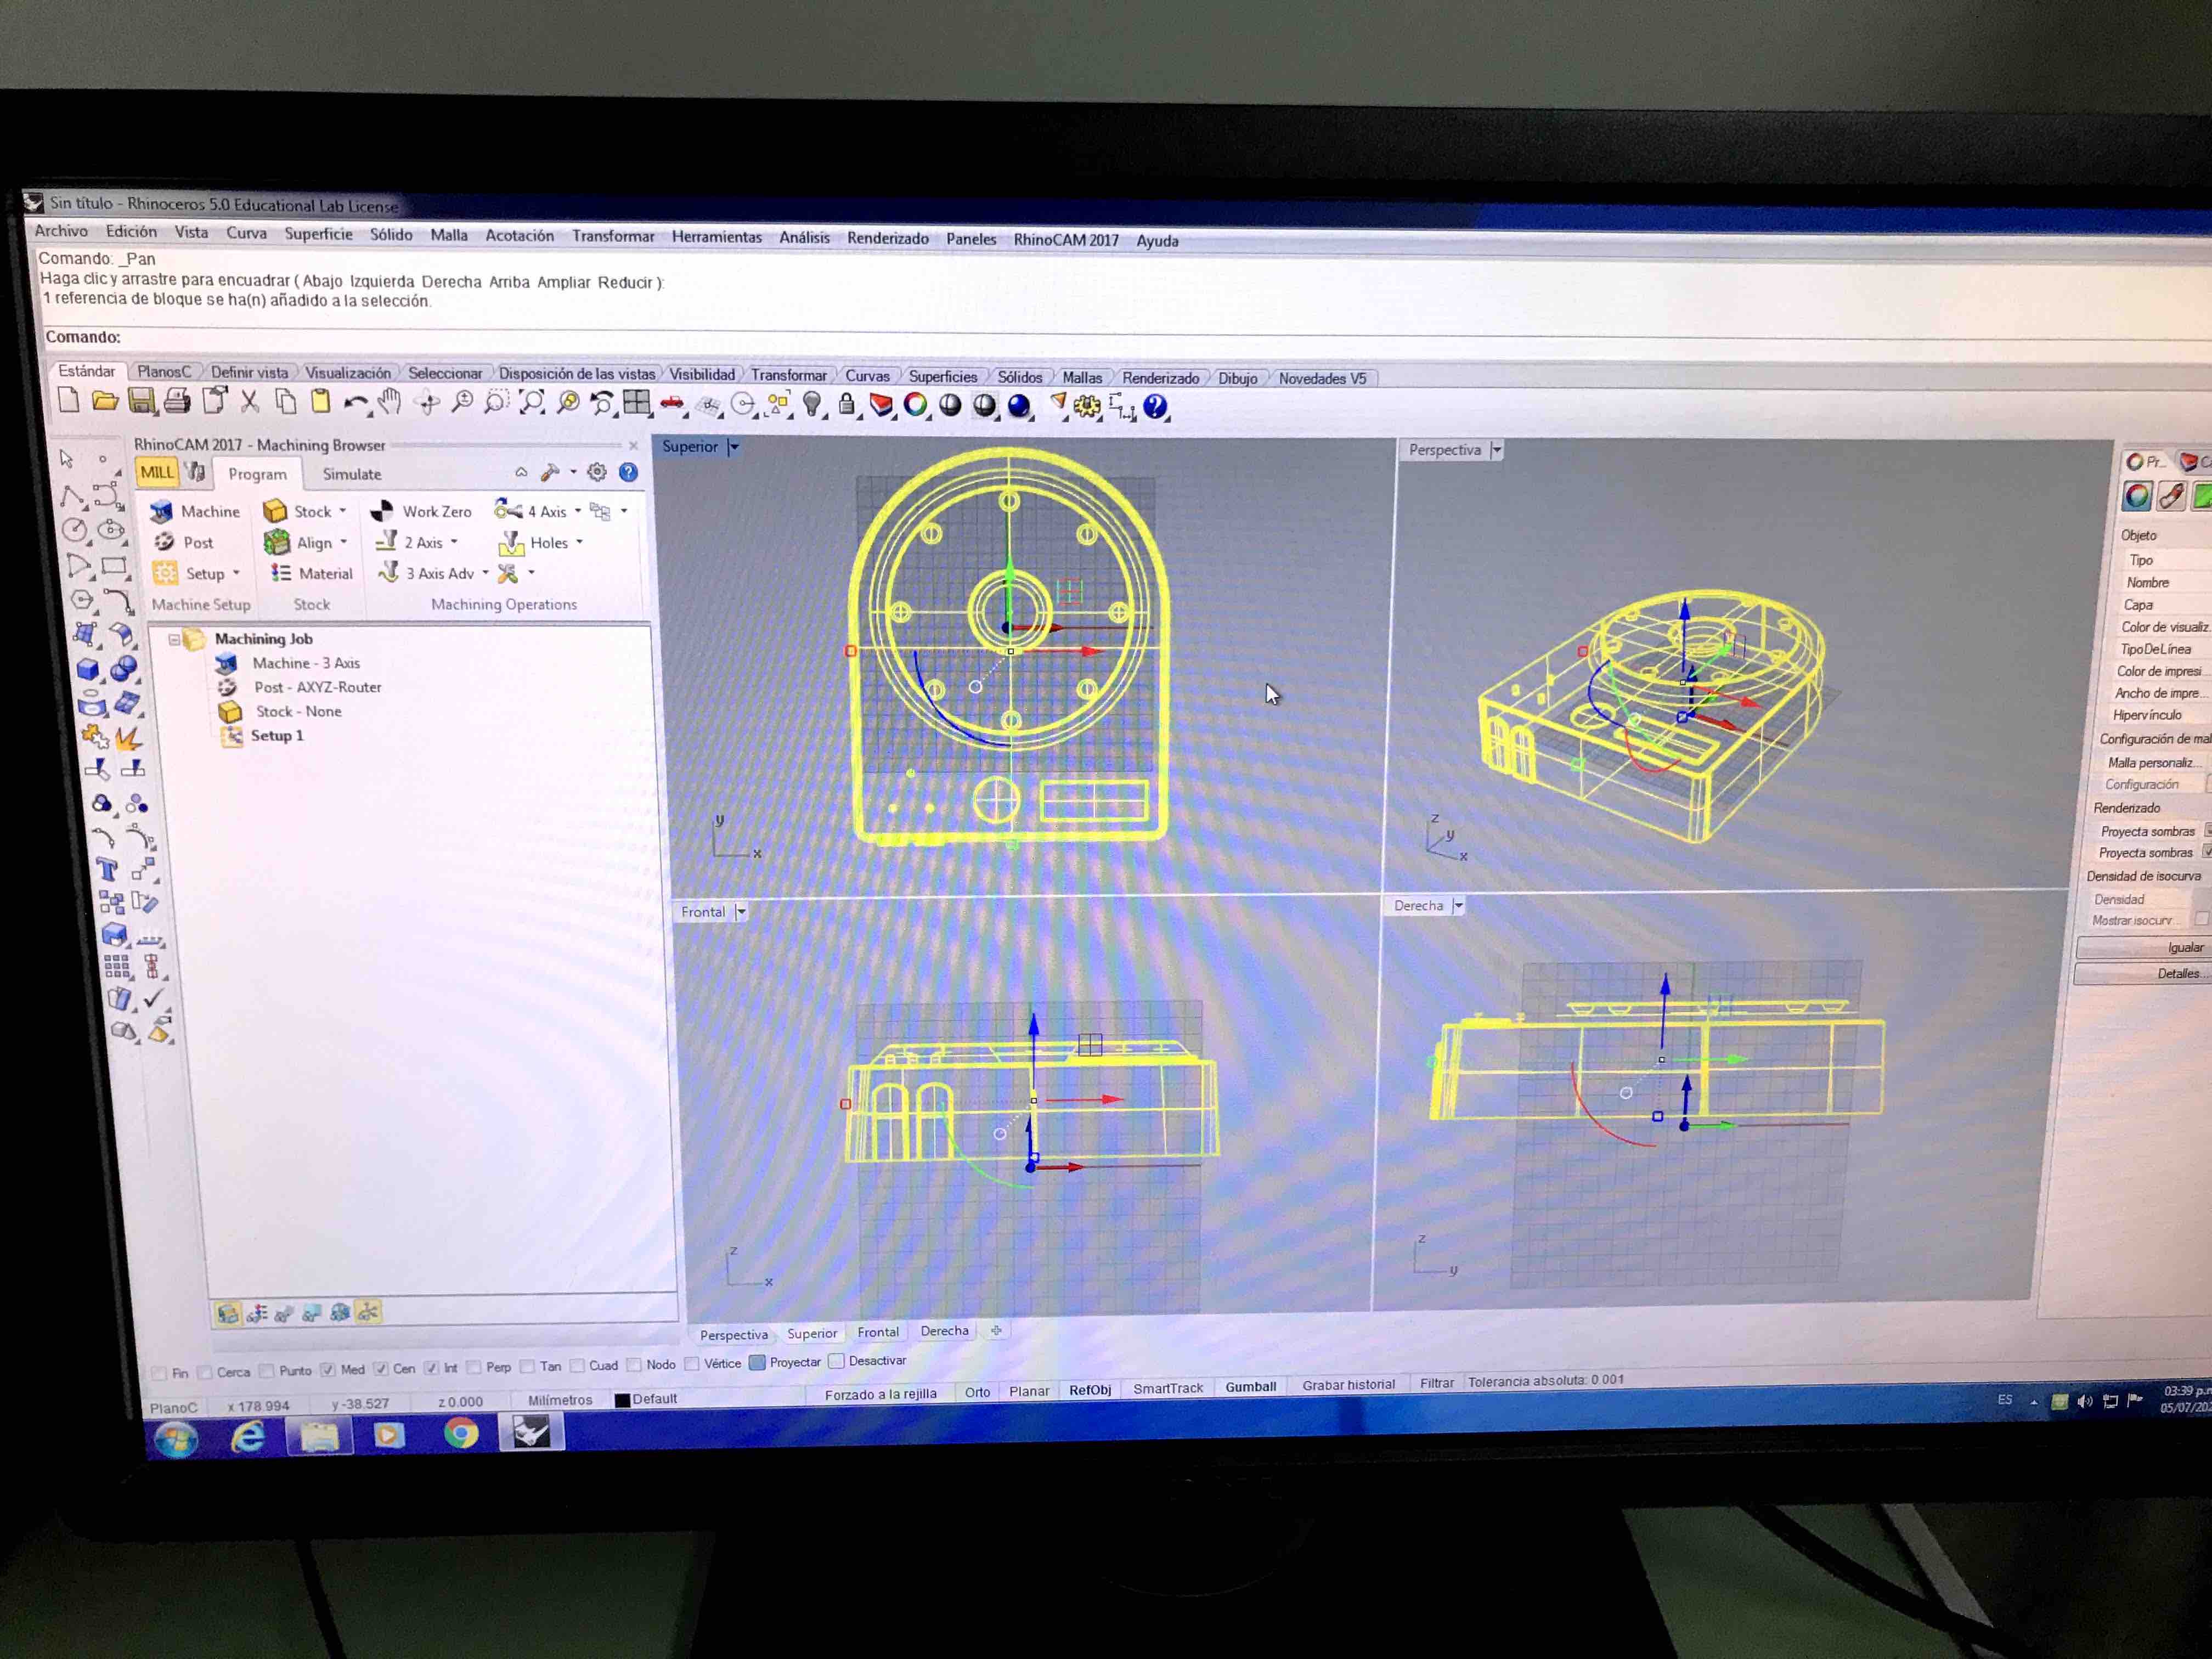Expand the 2 Axis operations dropdown

[x=455, y=542]
